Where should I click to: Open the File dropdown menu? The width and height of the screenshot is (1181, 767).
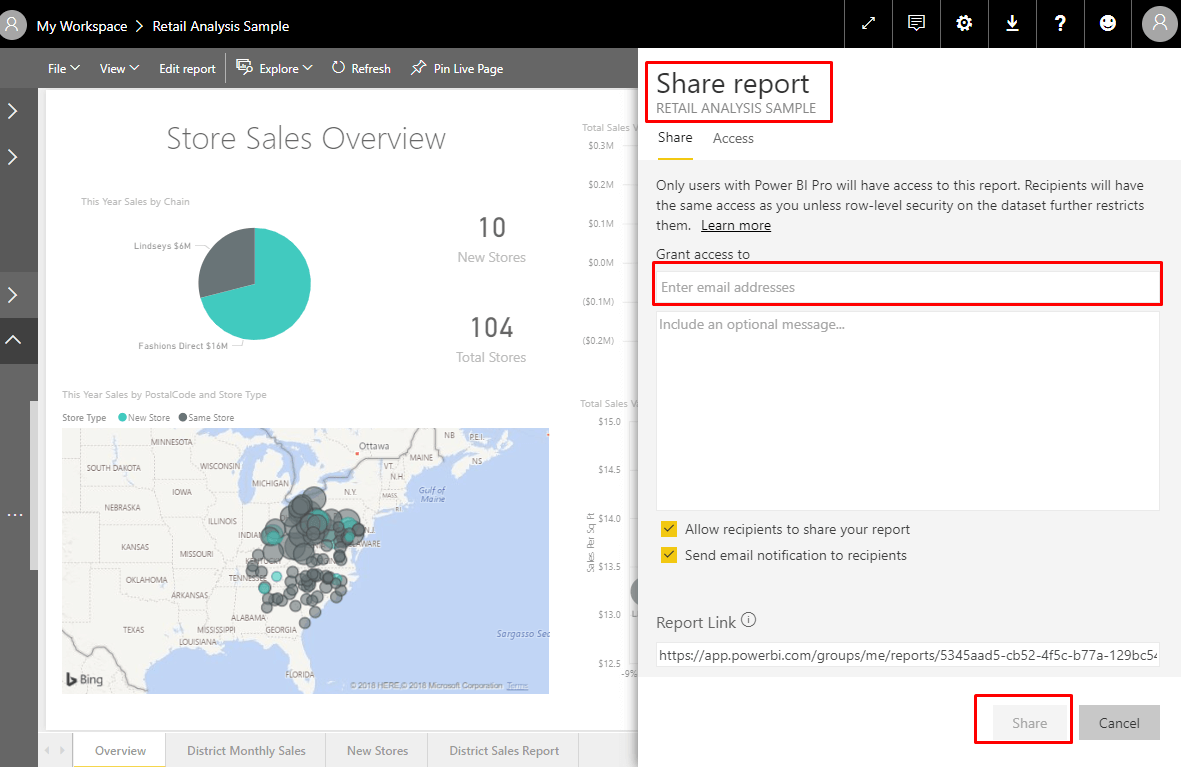[x=64, y=69]
